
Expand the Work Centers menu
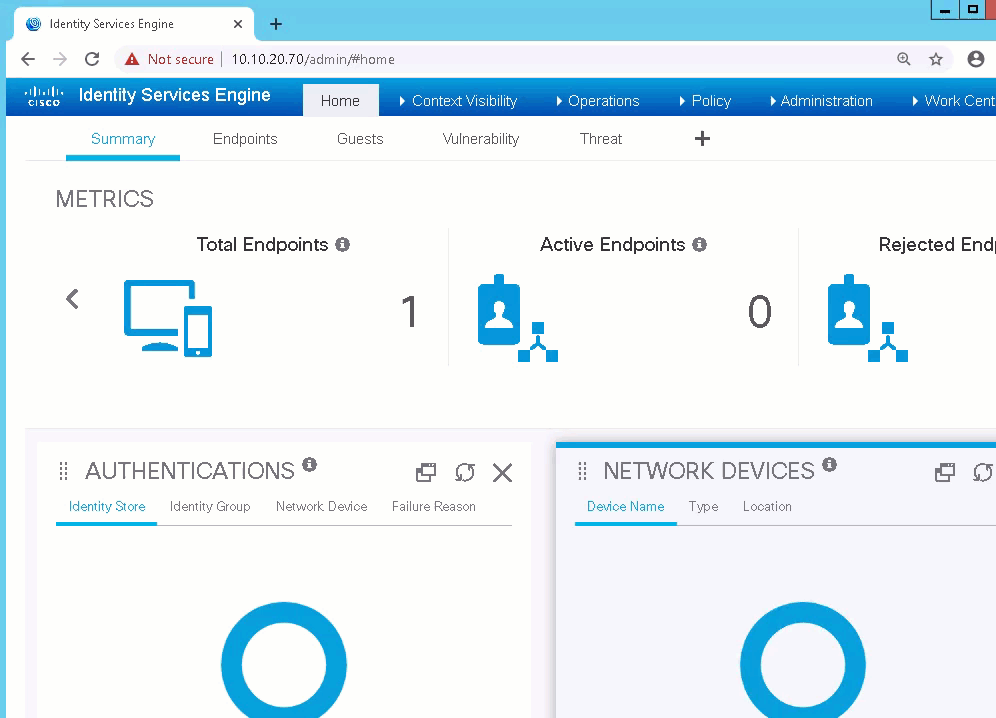coord(953,100)
